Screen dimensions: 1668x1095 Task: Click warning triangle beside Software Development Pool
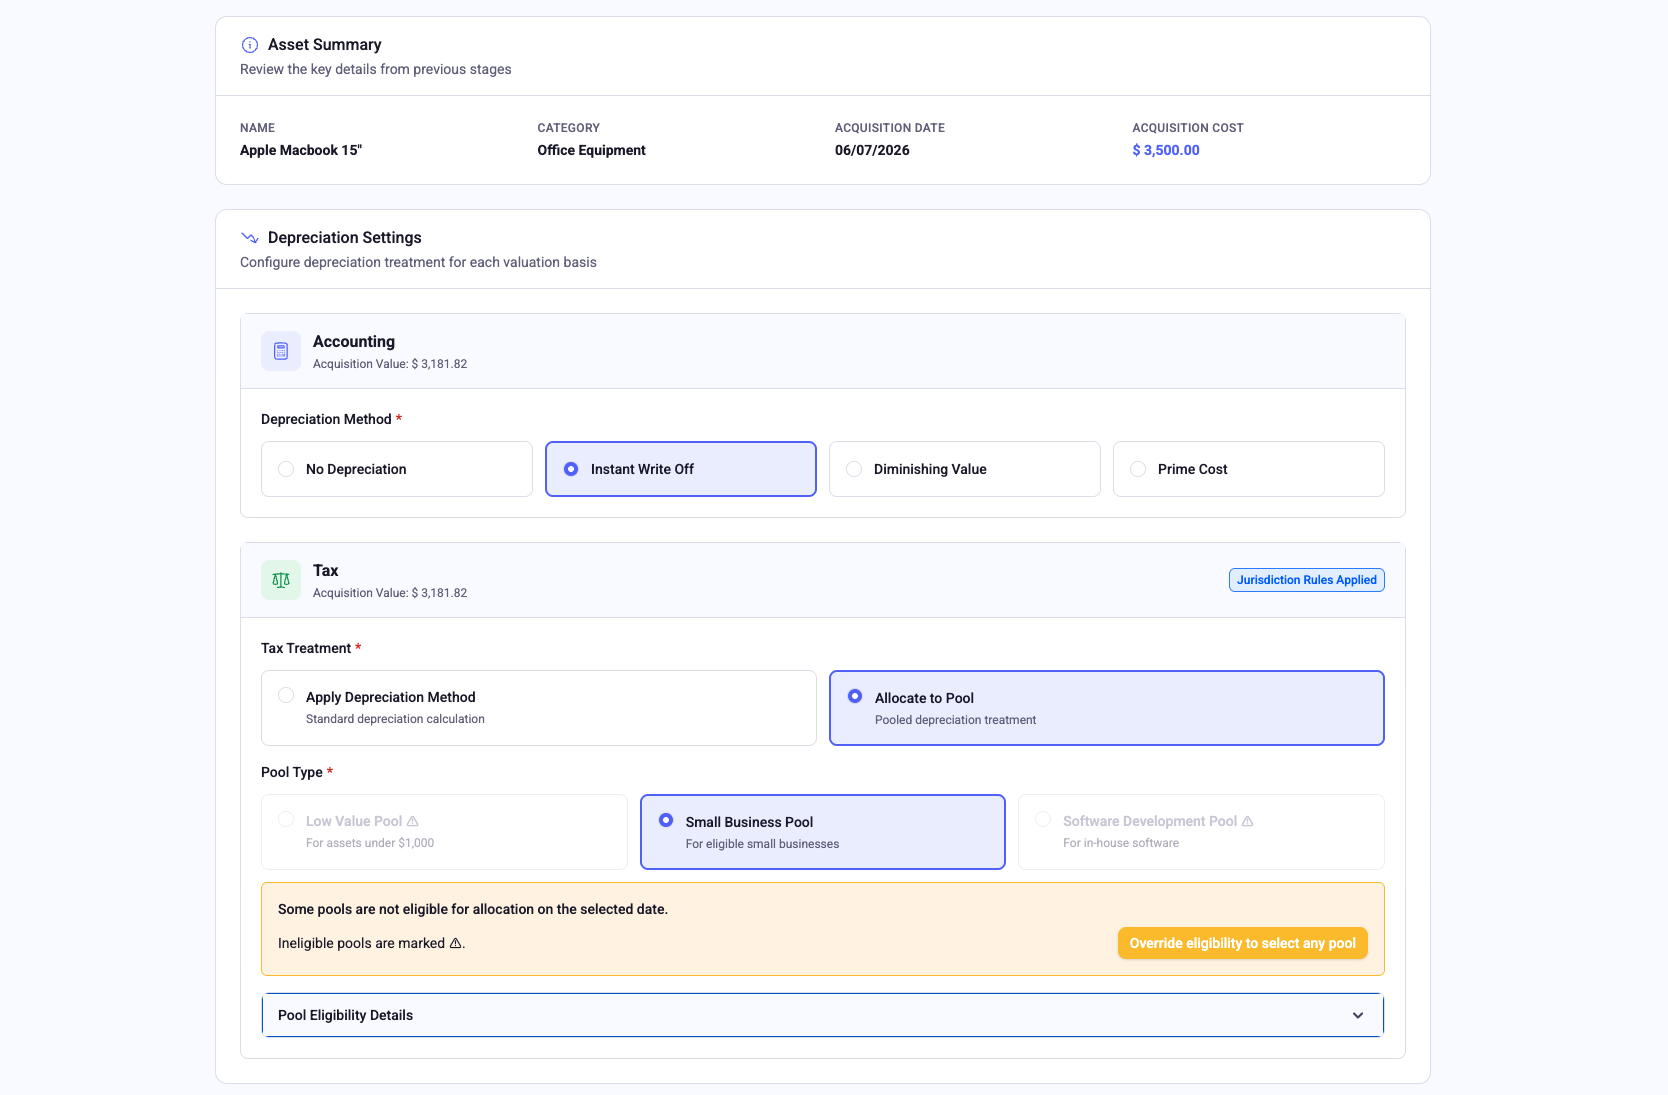(x=1247, y=821)
